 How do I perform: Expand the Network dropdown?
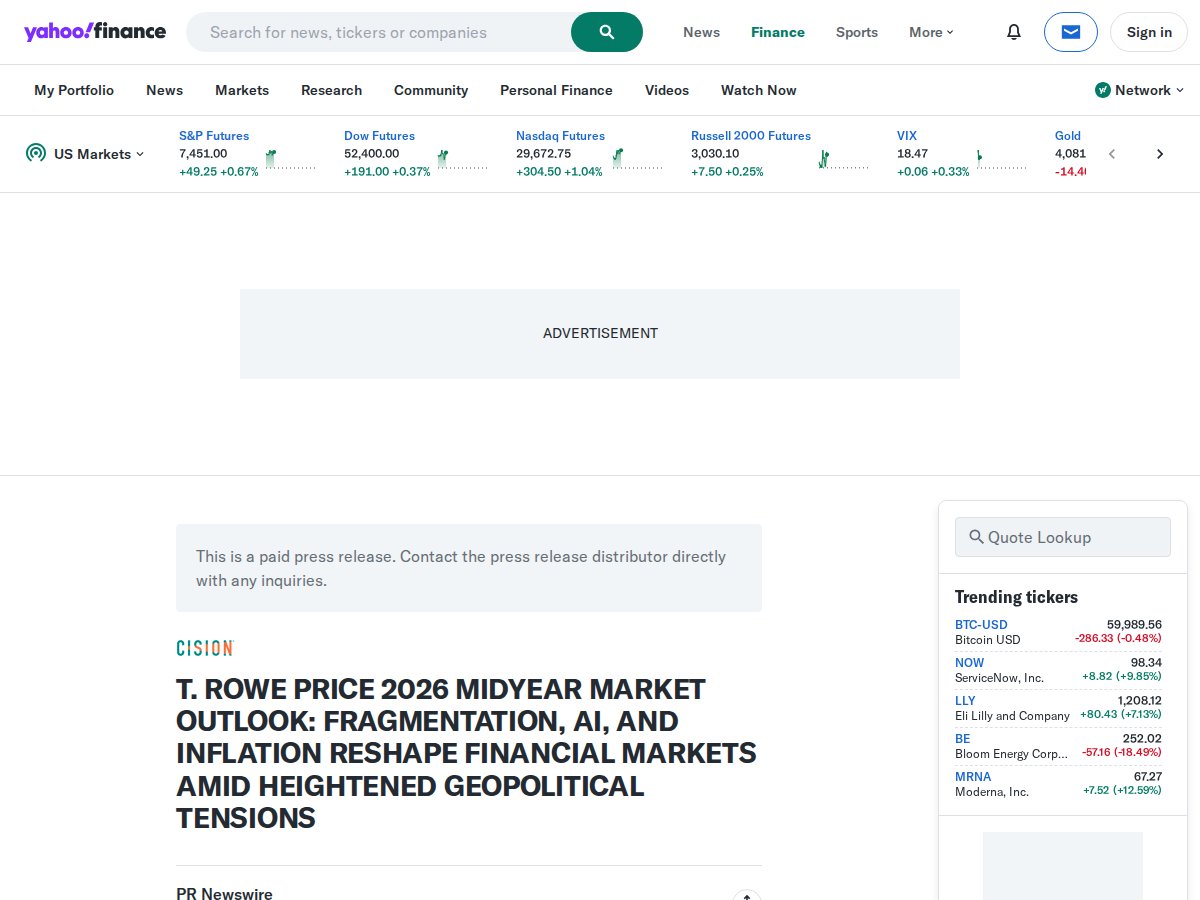point(1140,90)
